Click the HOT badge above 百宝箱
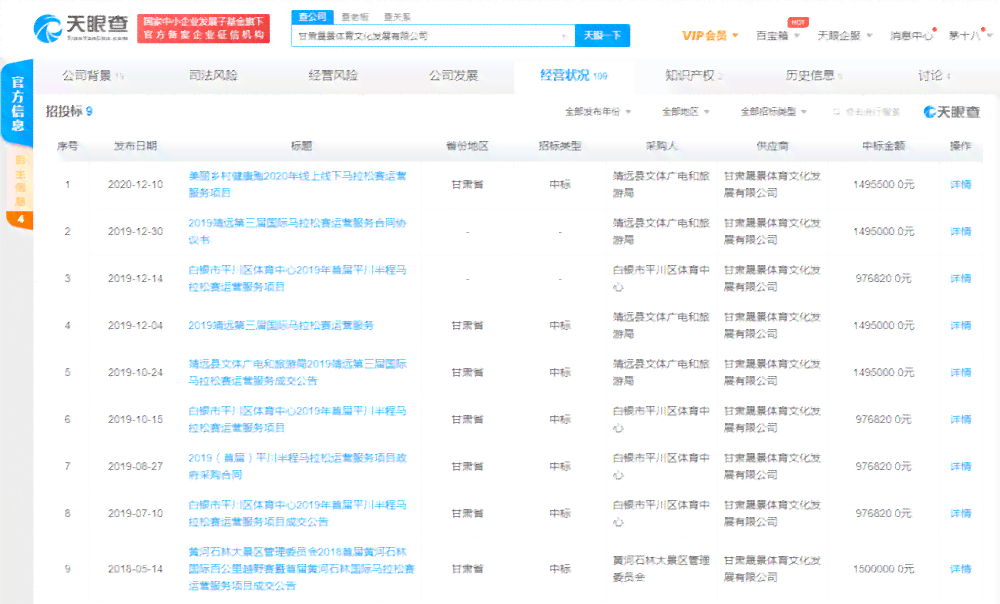 tap(798, 22)
